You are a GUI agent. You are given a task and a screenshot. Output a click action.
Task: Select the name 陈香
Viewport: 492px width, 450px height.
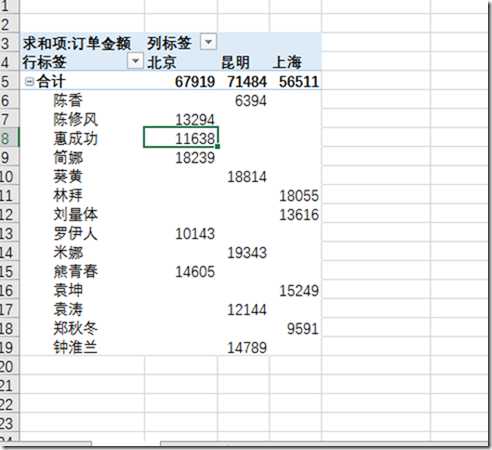pyautogui.click(x=68, y=100)
